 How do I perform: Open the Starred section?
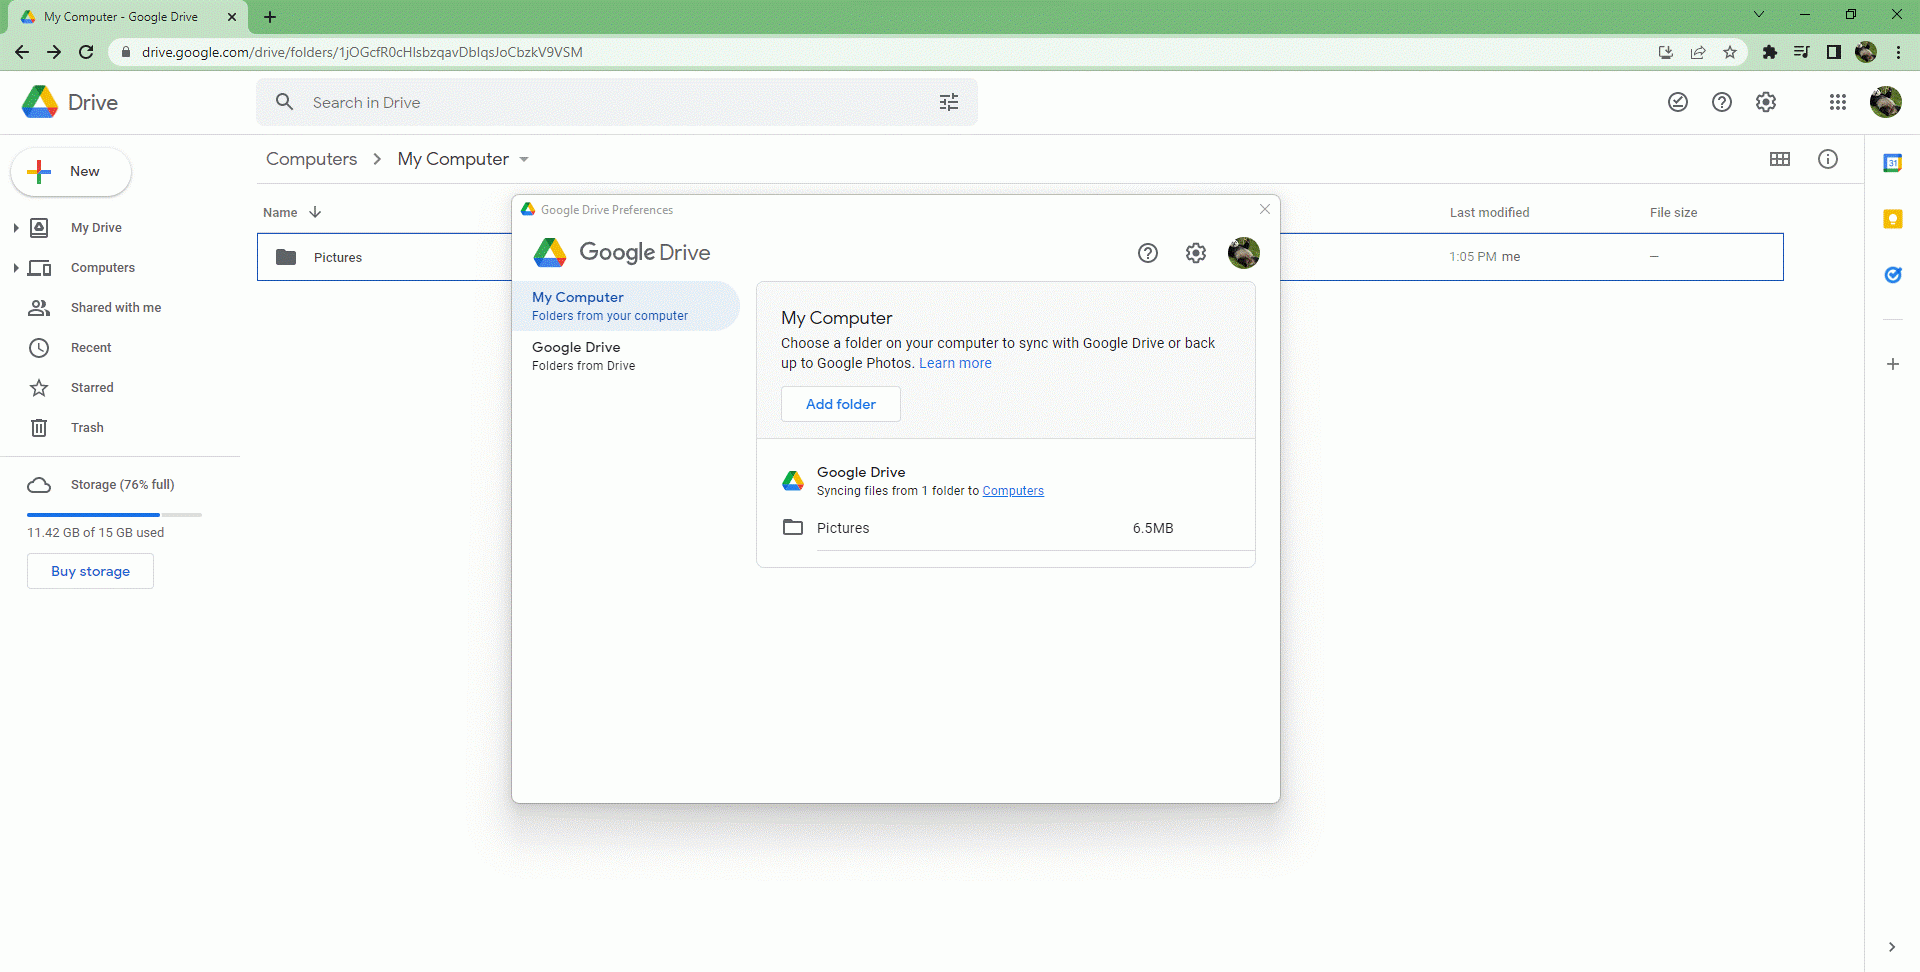(92, 388)
